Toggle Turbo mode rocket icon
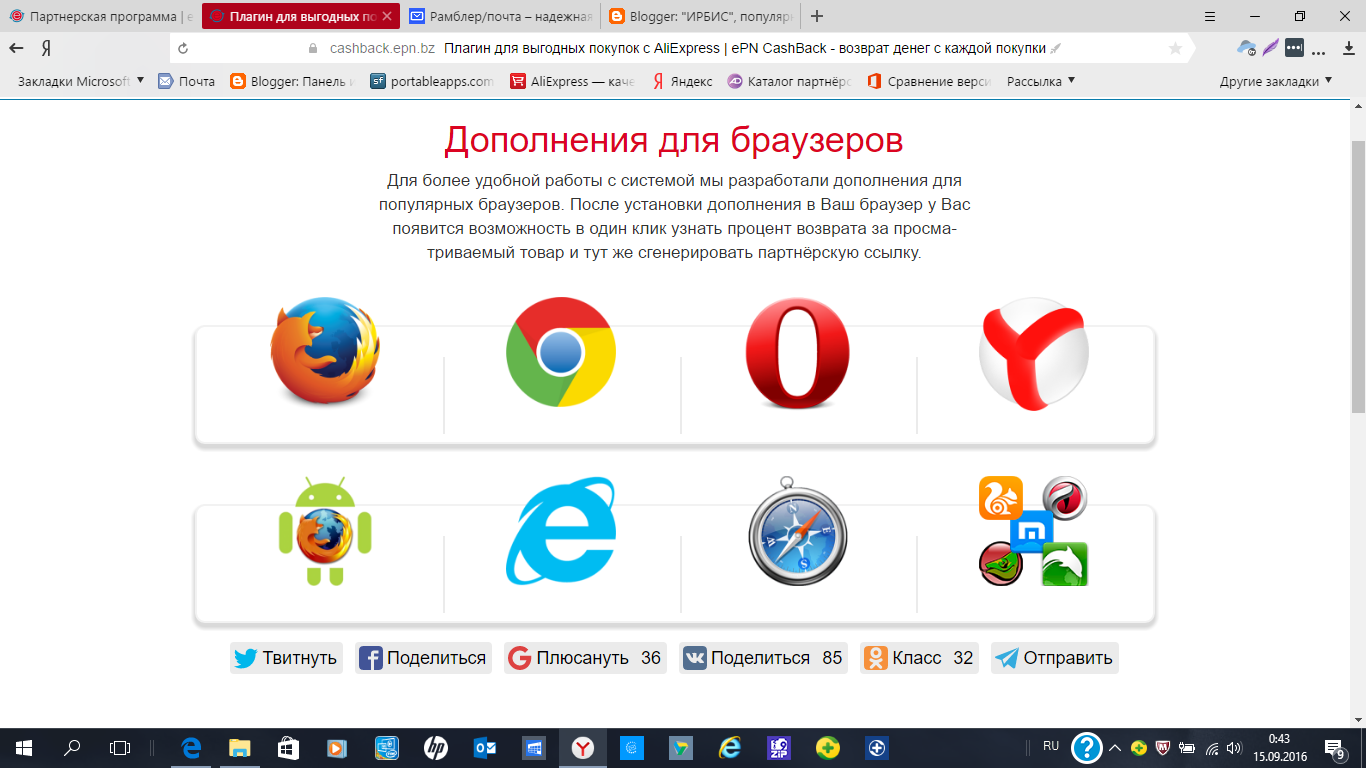The height and width of the screenshot is (768, 1366). pos(1056,48)
